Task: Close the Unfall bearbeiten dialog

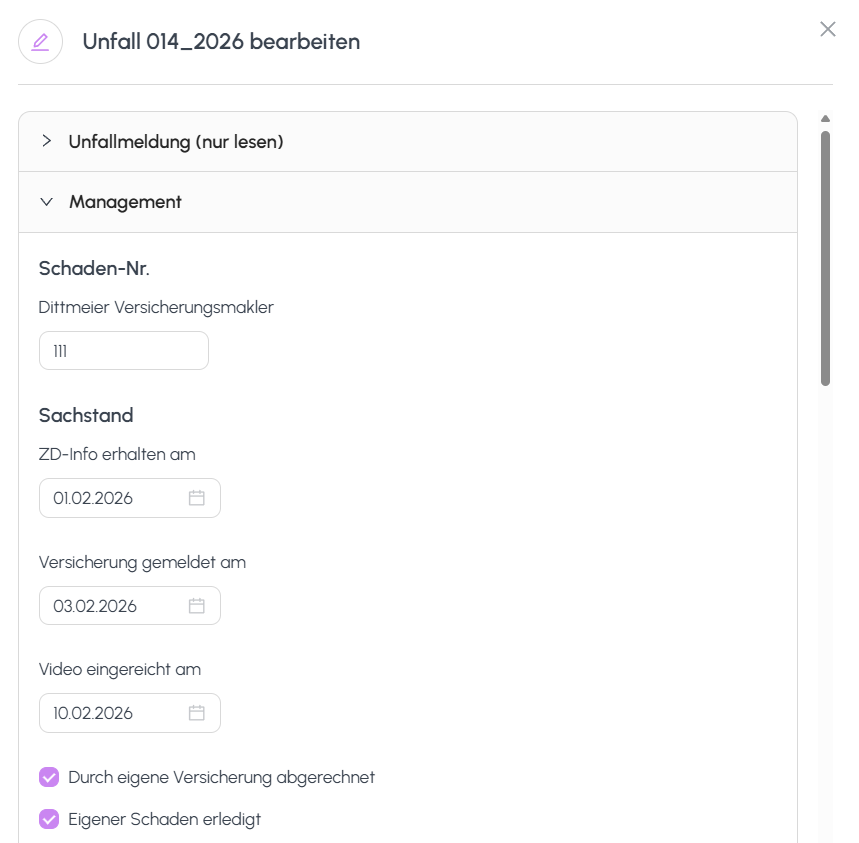Action: click(x=827, y=29)
